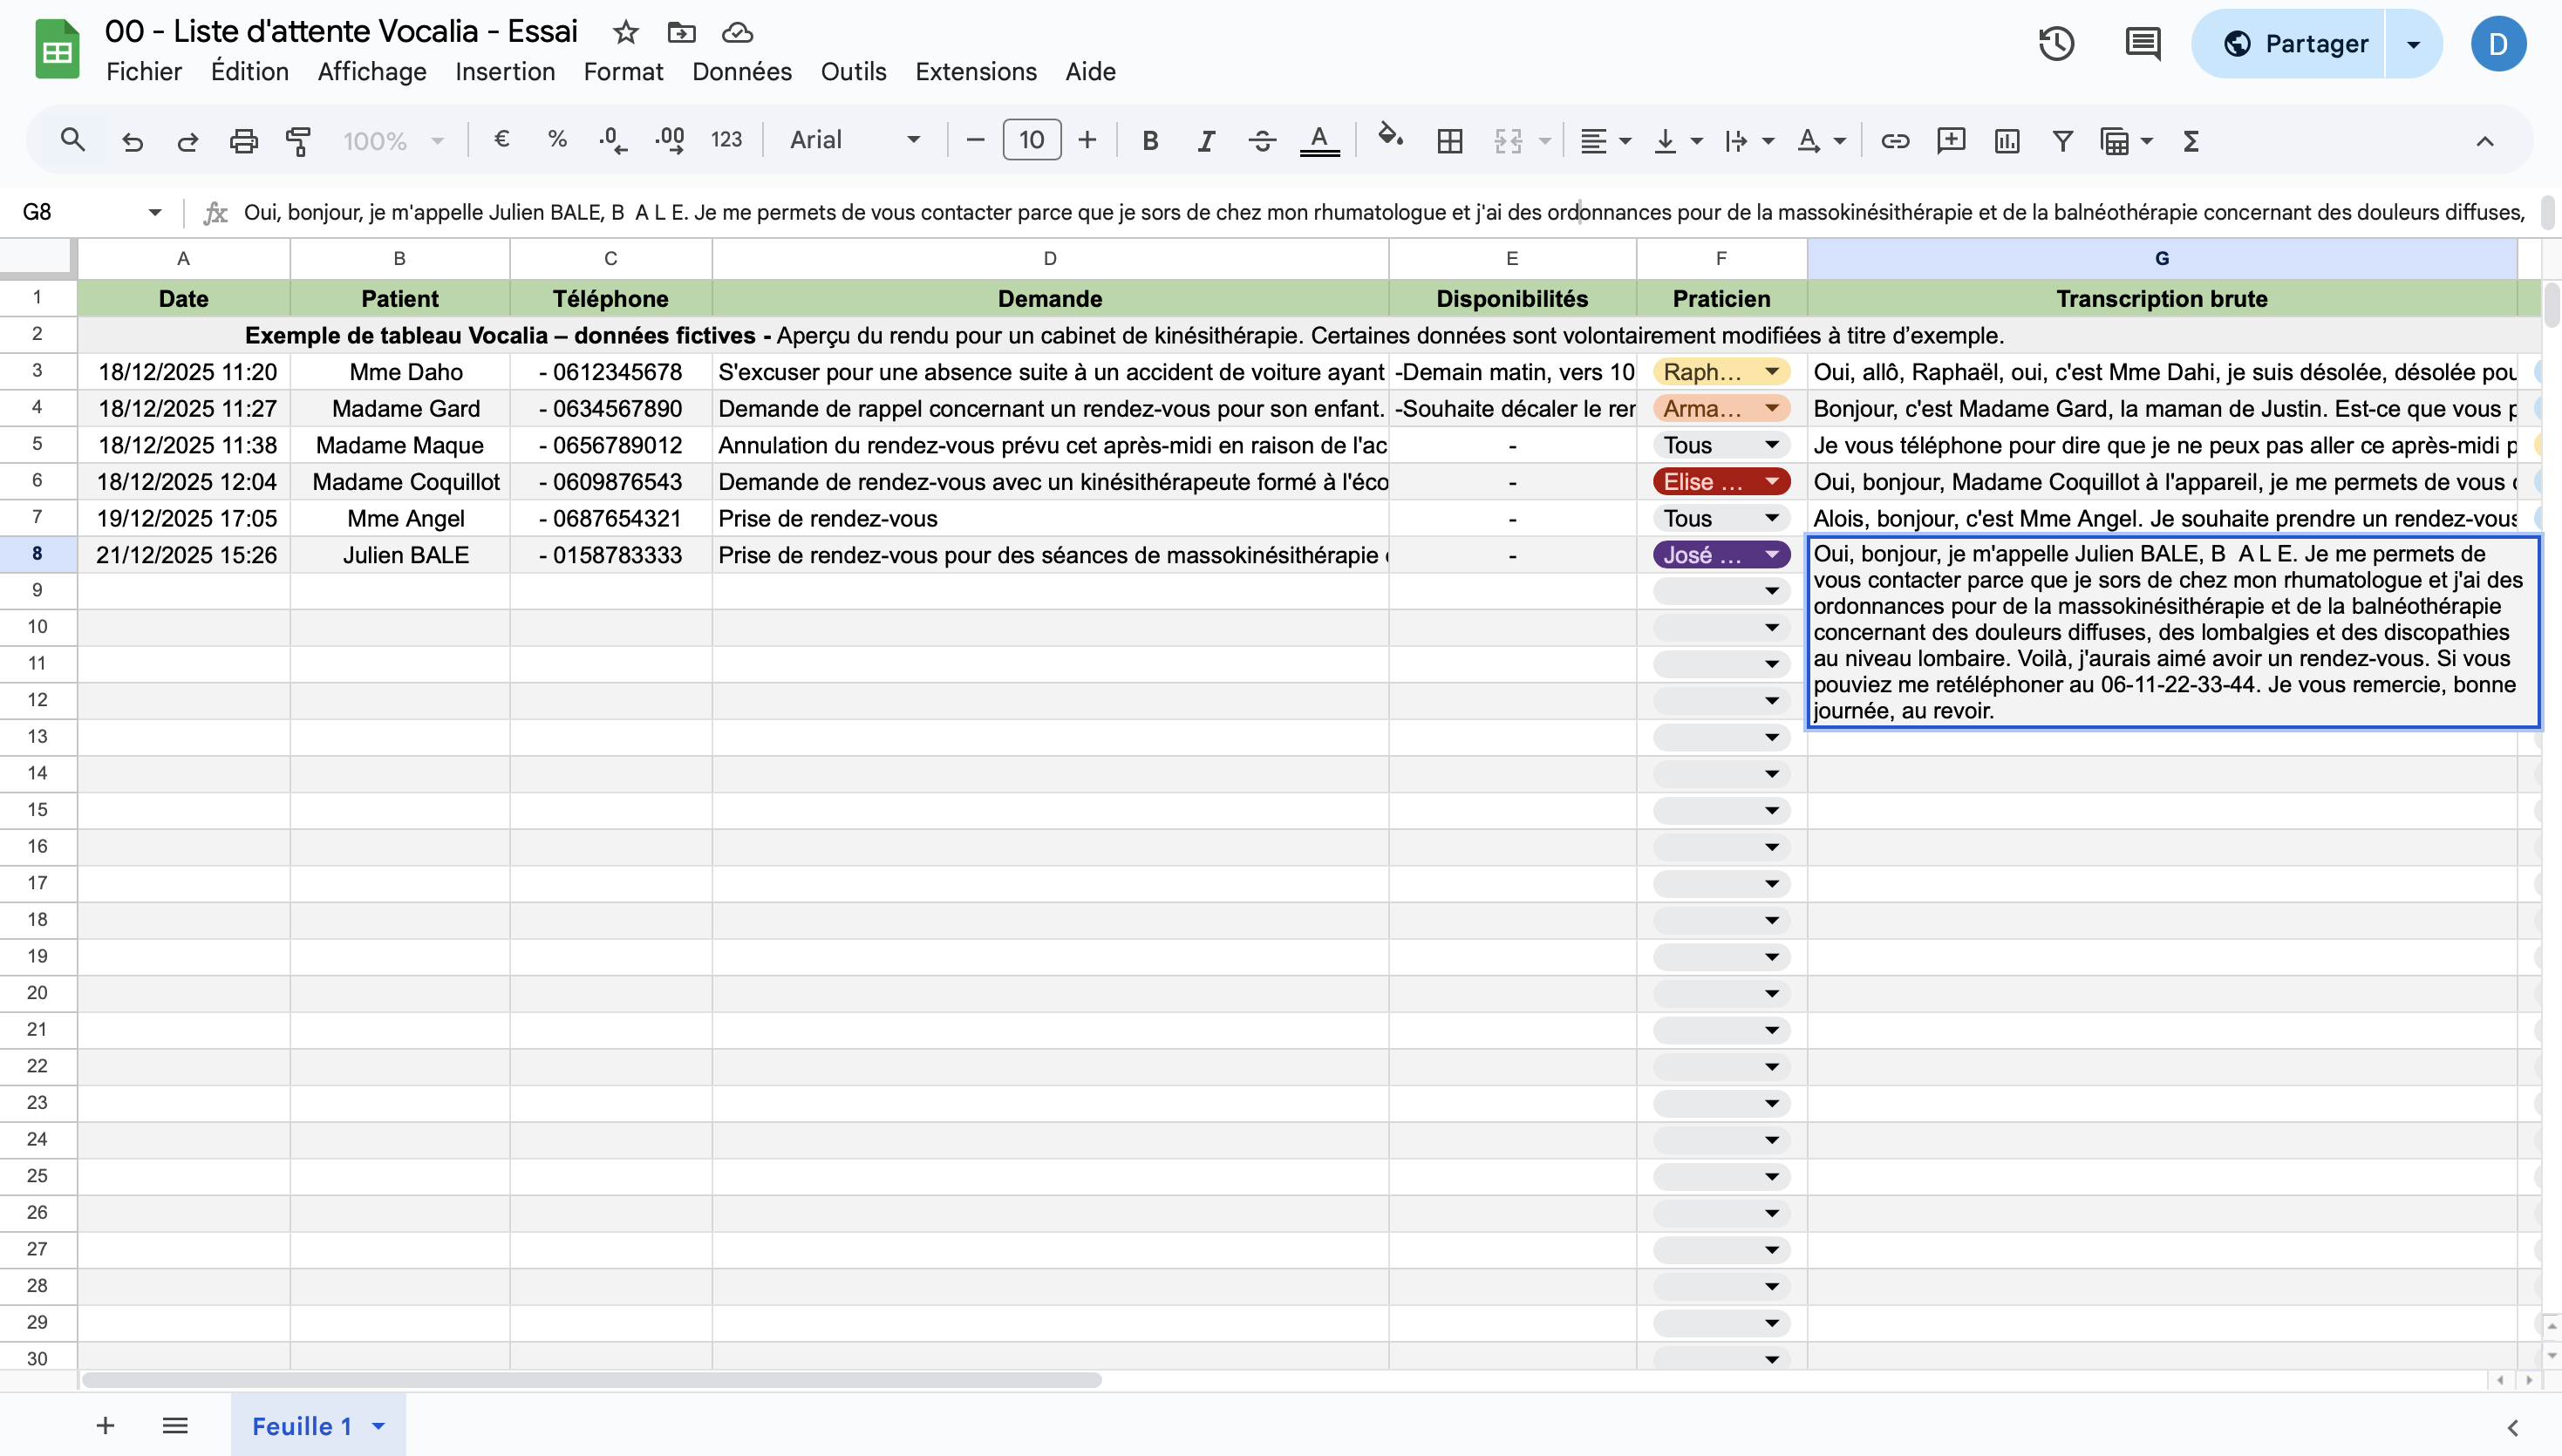
Task: Open the text rotation dropdown
Action: click(x=1820, y=141)
